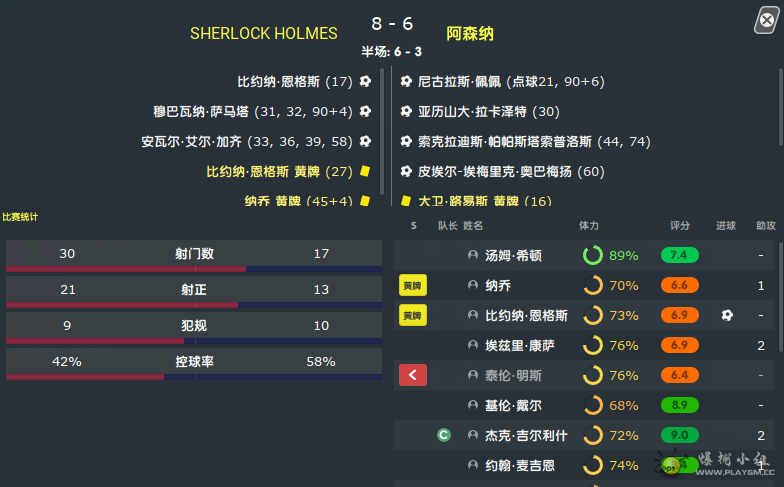Screen dimensions: 784x487
Task: Sort players by 进球 column header
Action: click(x=726, y=226)
